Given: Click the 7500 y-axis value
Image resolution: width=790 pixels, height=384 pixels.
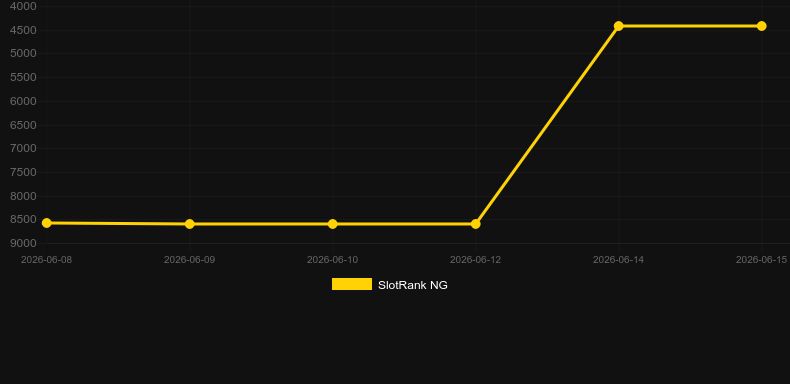Looking at the screenshot, I should [x=23, y=172].
